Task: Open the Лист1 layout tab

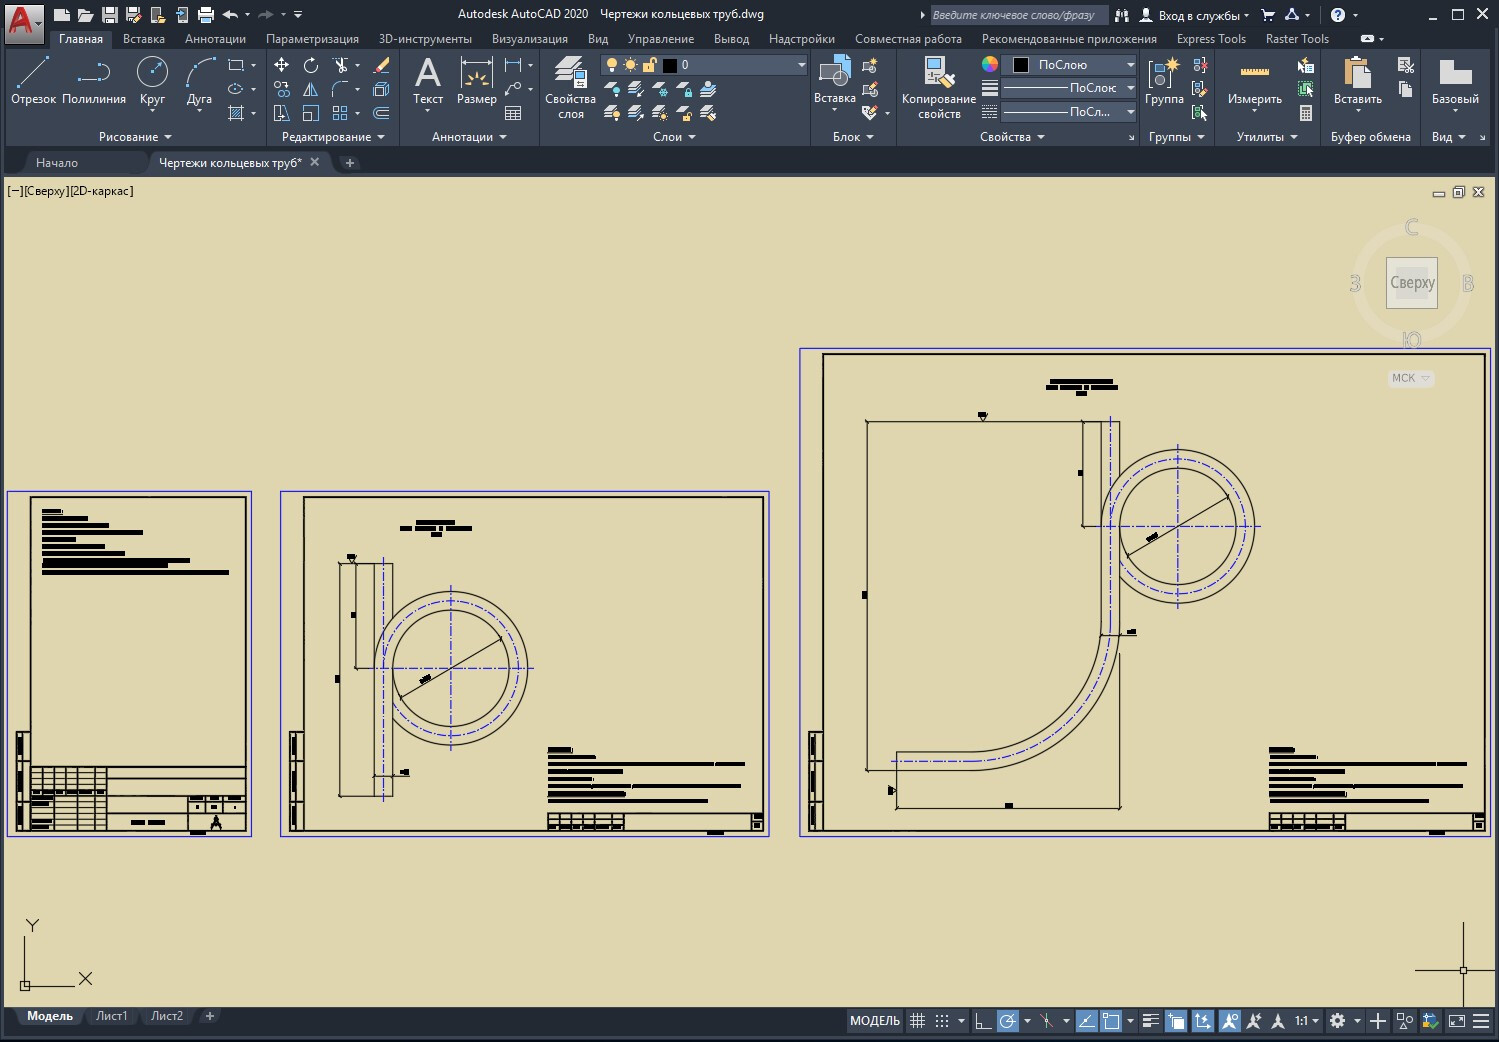Action: [x=112, y=1016]
